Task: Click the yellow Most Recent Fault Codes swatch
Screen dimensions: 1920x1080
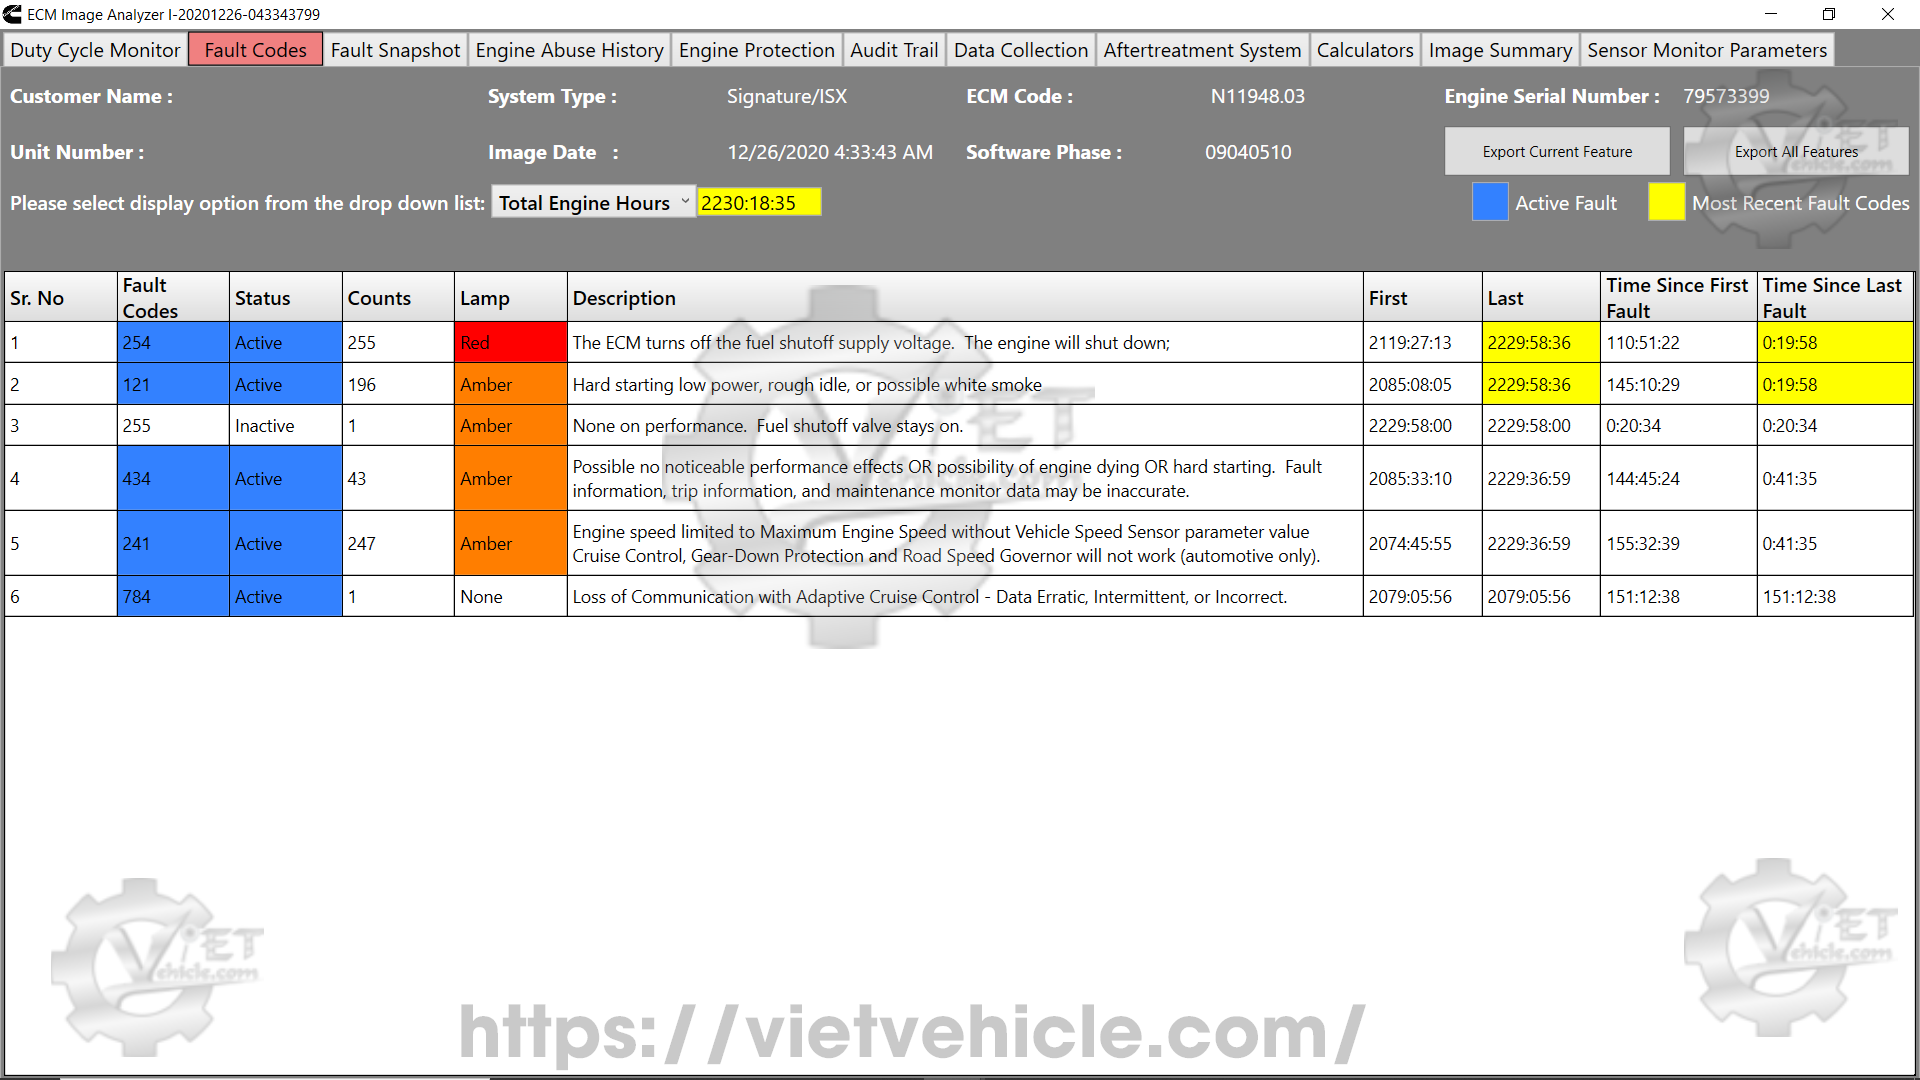Action: (x=1666, y=203)
